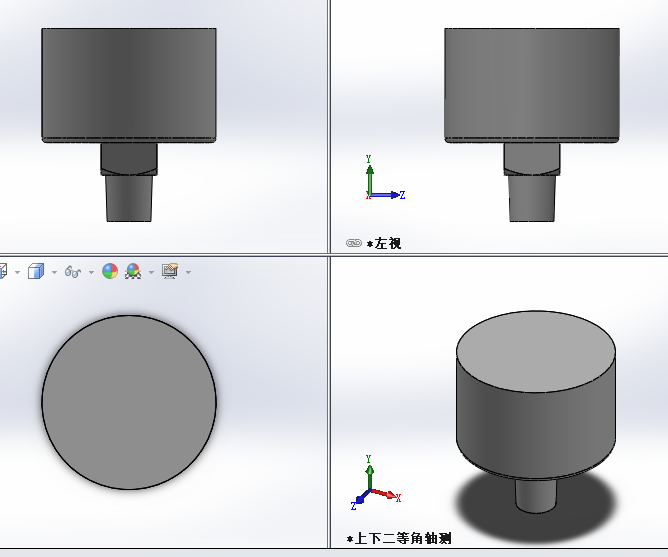Click the View Settings monitor icon
Image resolution: width=668 pixels, height=557 pixels.
click(x=170, y=271)
